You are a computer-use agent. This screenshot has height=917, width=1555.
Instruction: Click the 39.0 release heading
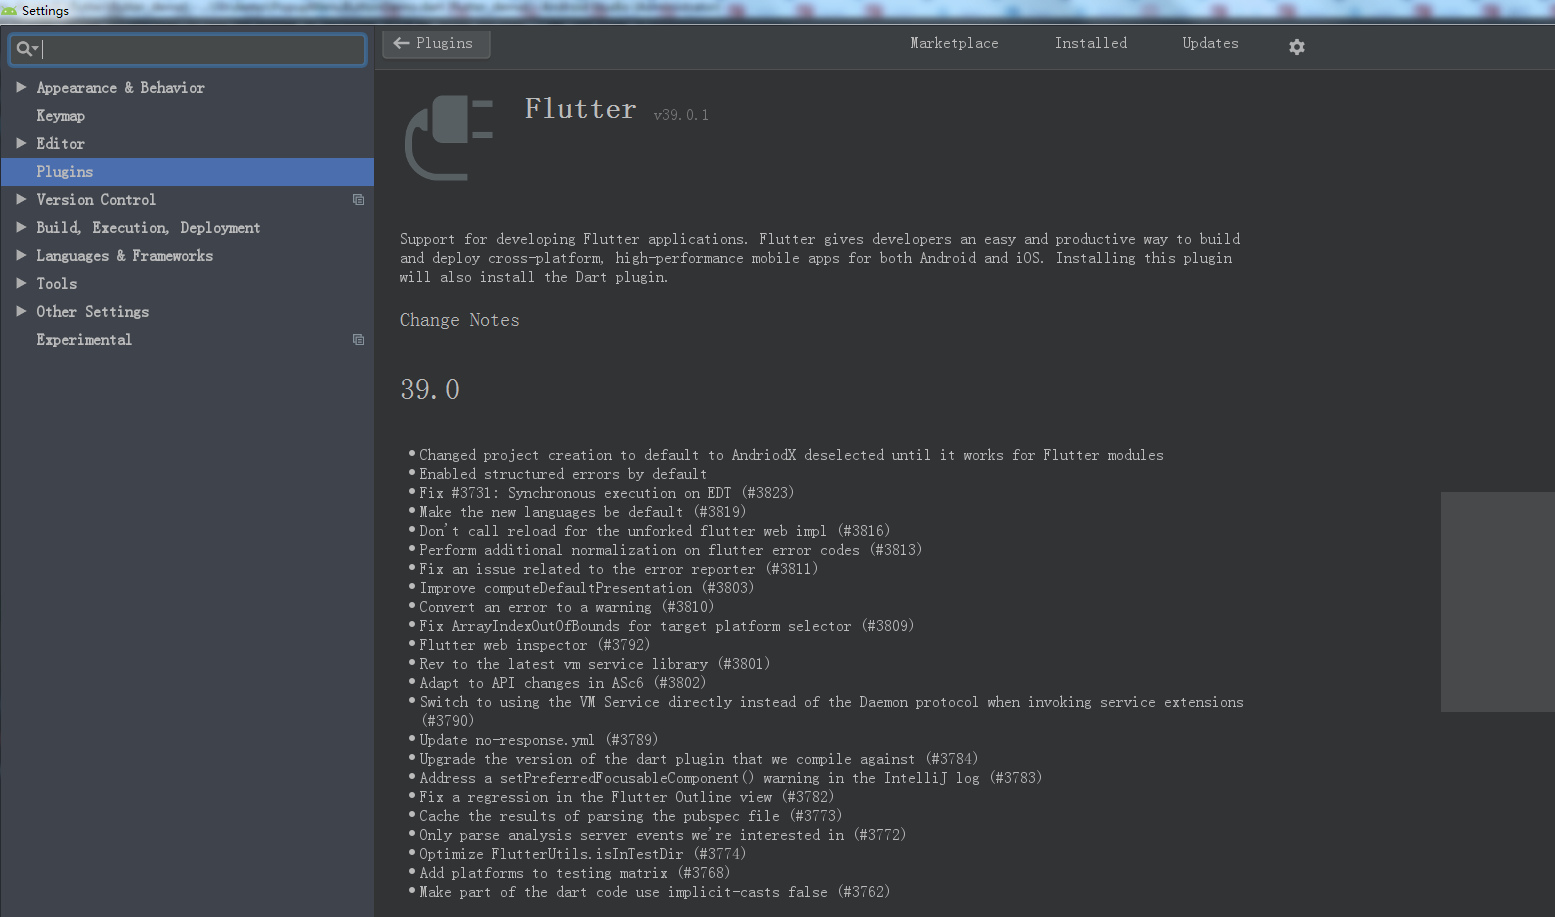click(430, 390)
